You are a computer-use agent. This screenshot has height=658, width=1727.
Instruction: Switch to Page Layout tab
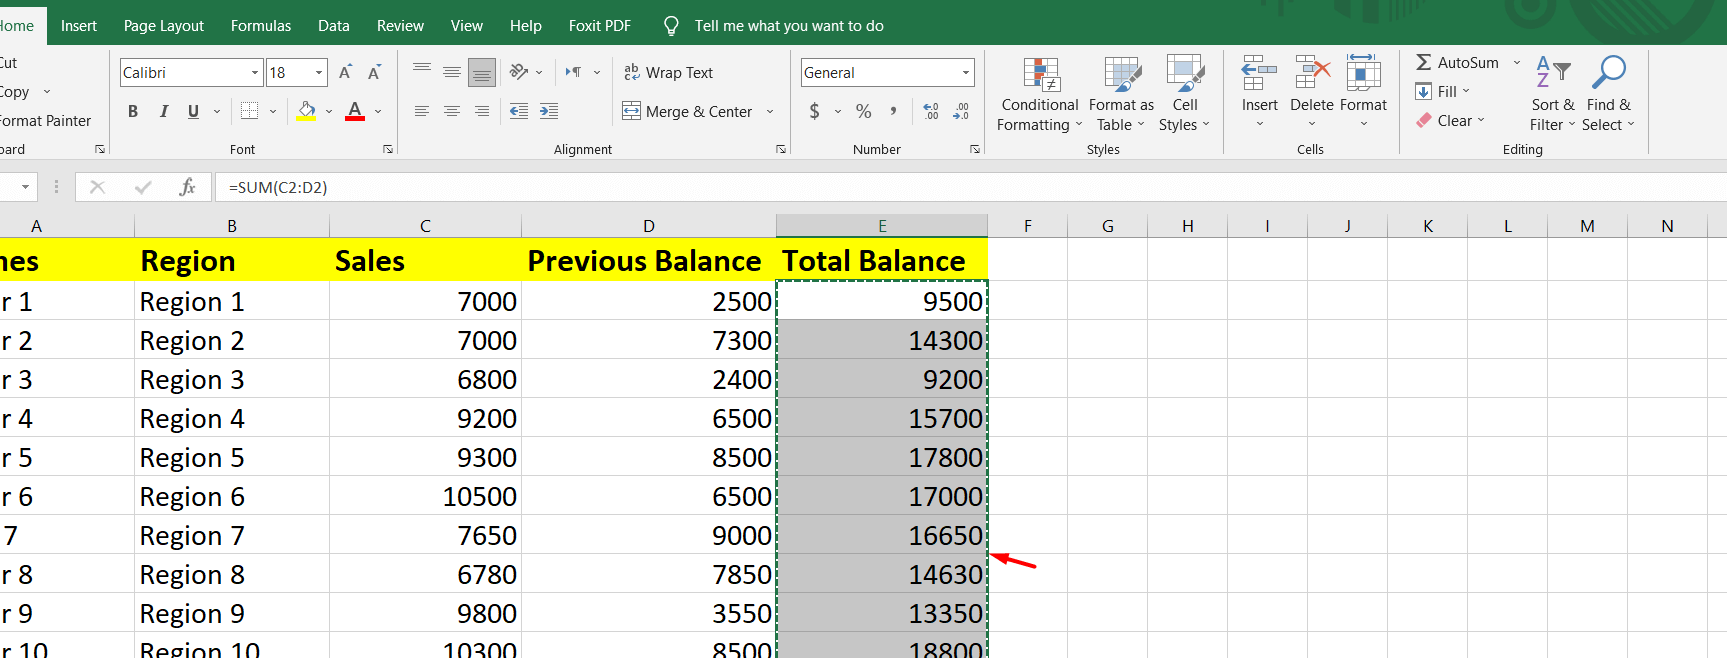[x=164, y=26]
